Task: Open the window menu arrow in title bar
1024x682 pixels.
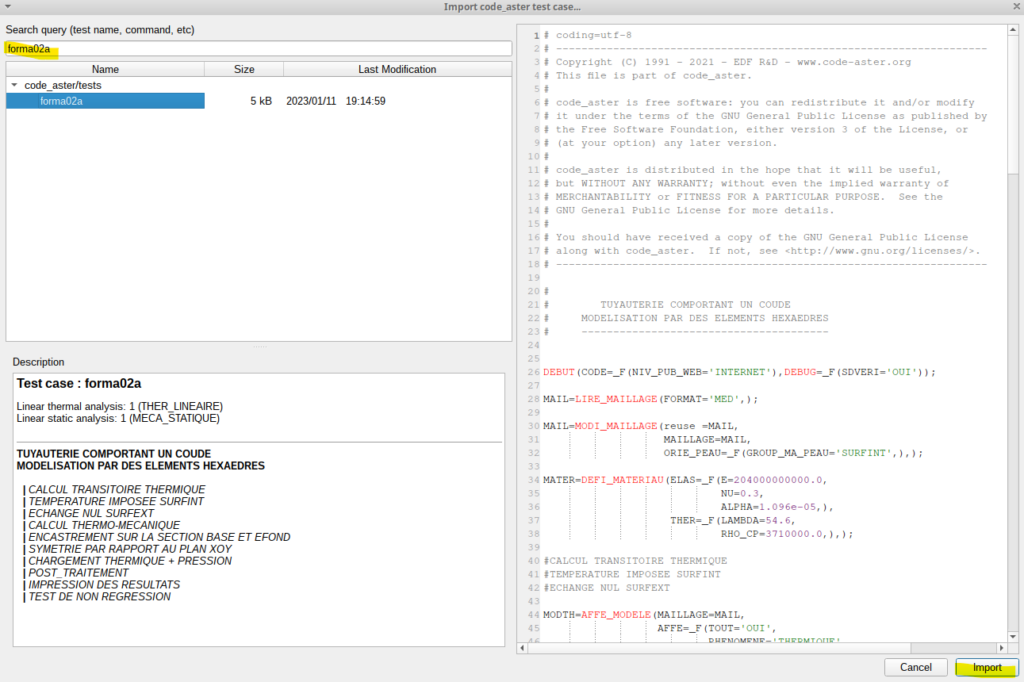Action: [x=9, y=7]
